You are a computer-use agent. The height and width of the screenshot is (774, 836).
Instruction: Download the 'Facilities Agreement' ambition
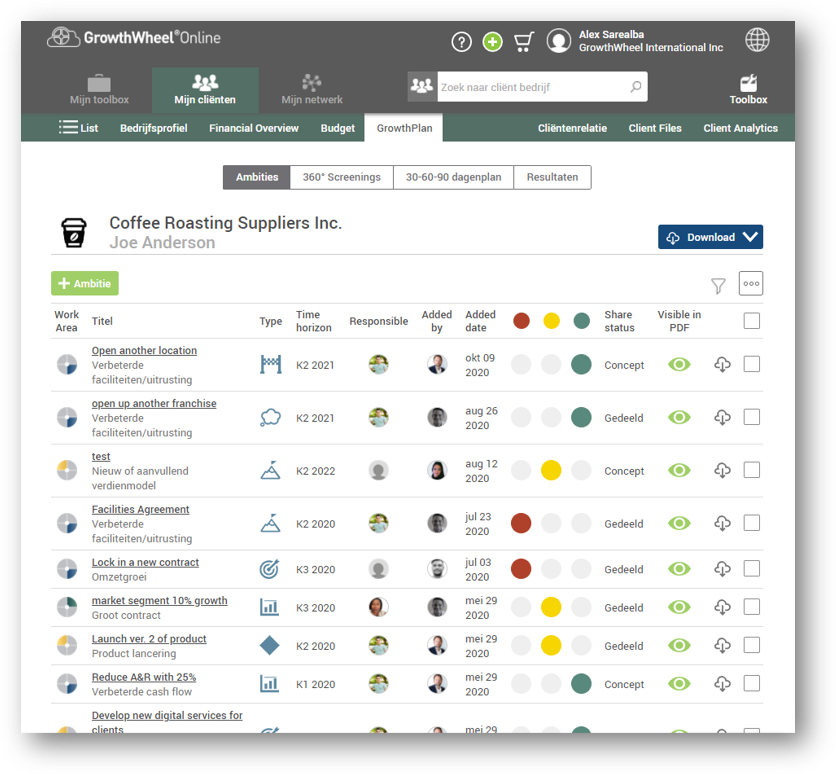722,523
